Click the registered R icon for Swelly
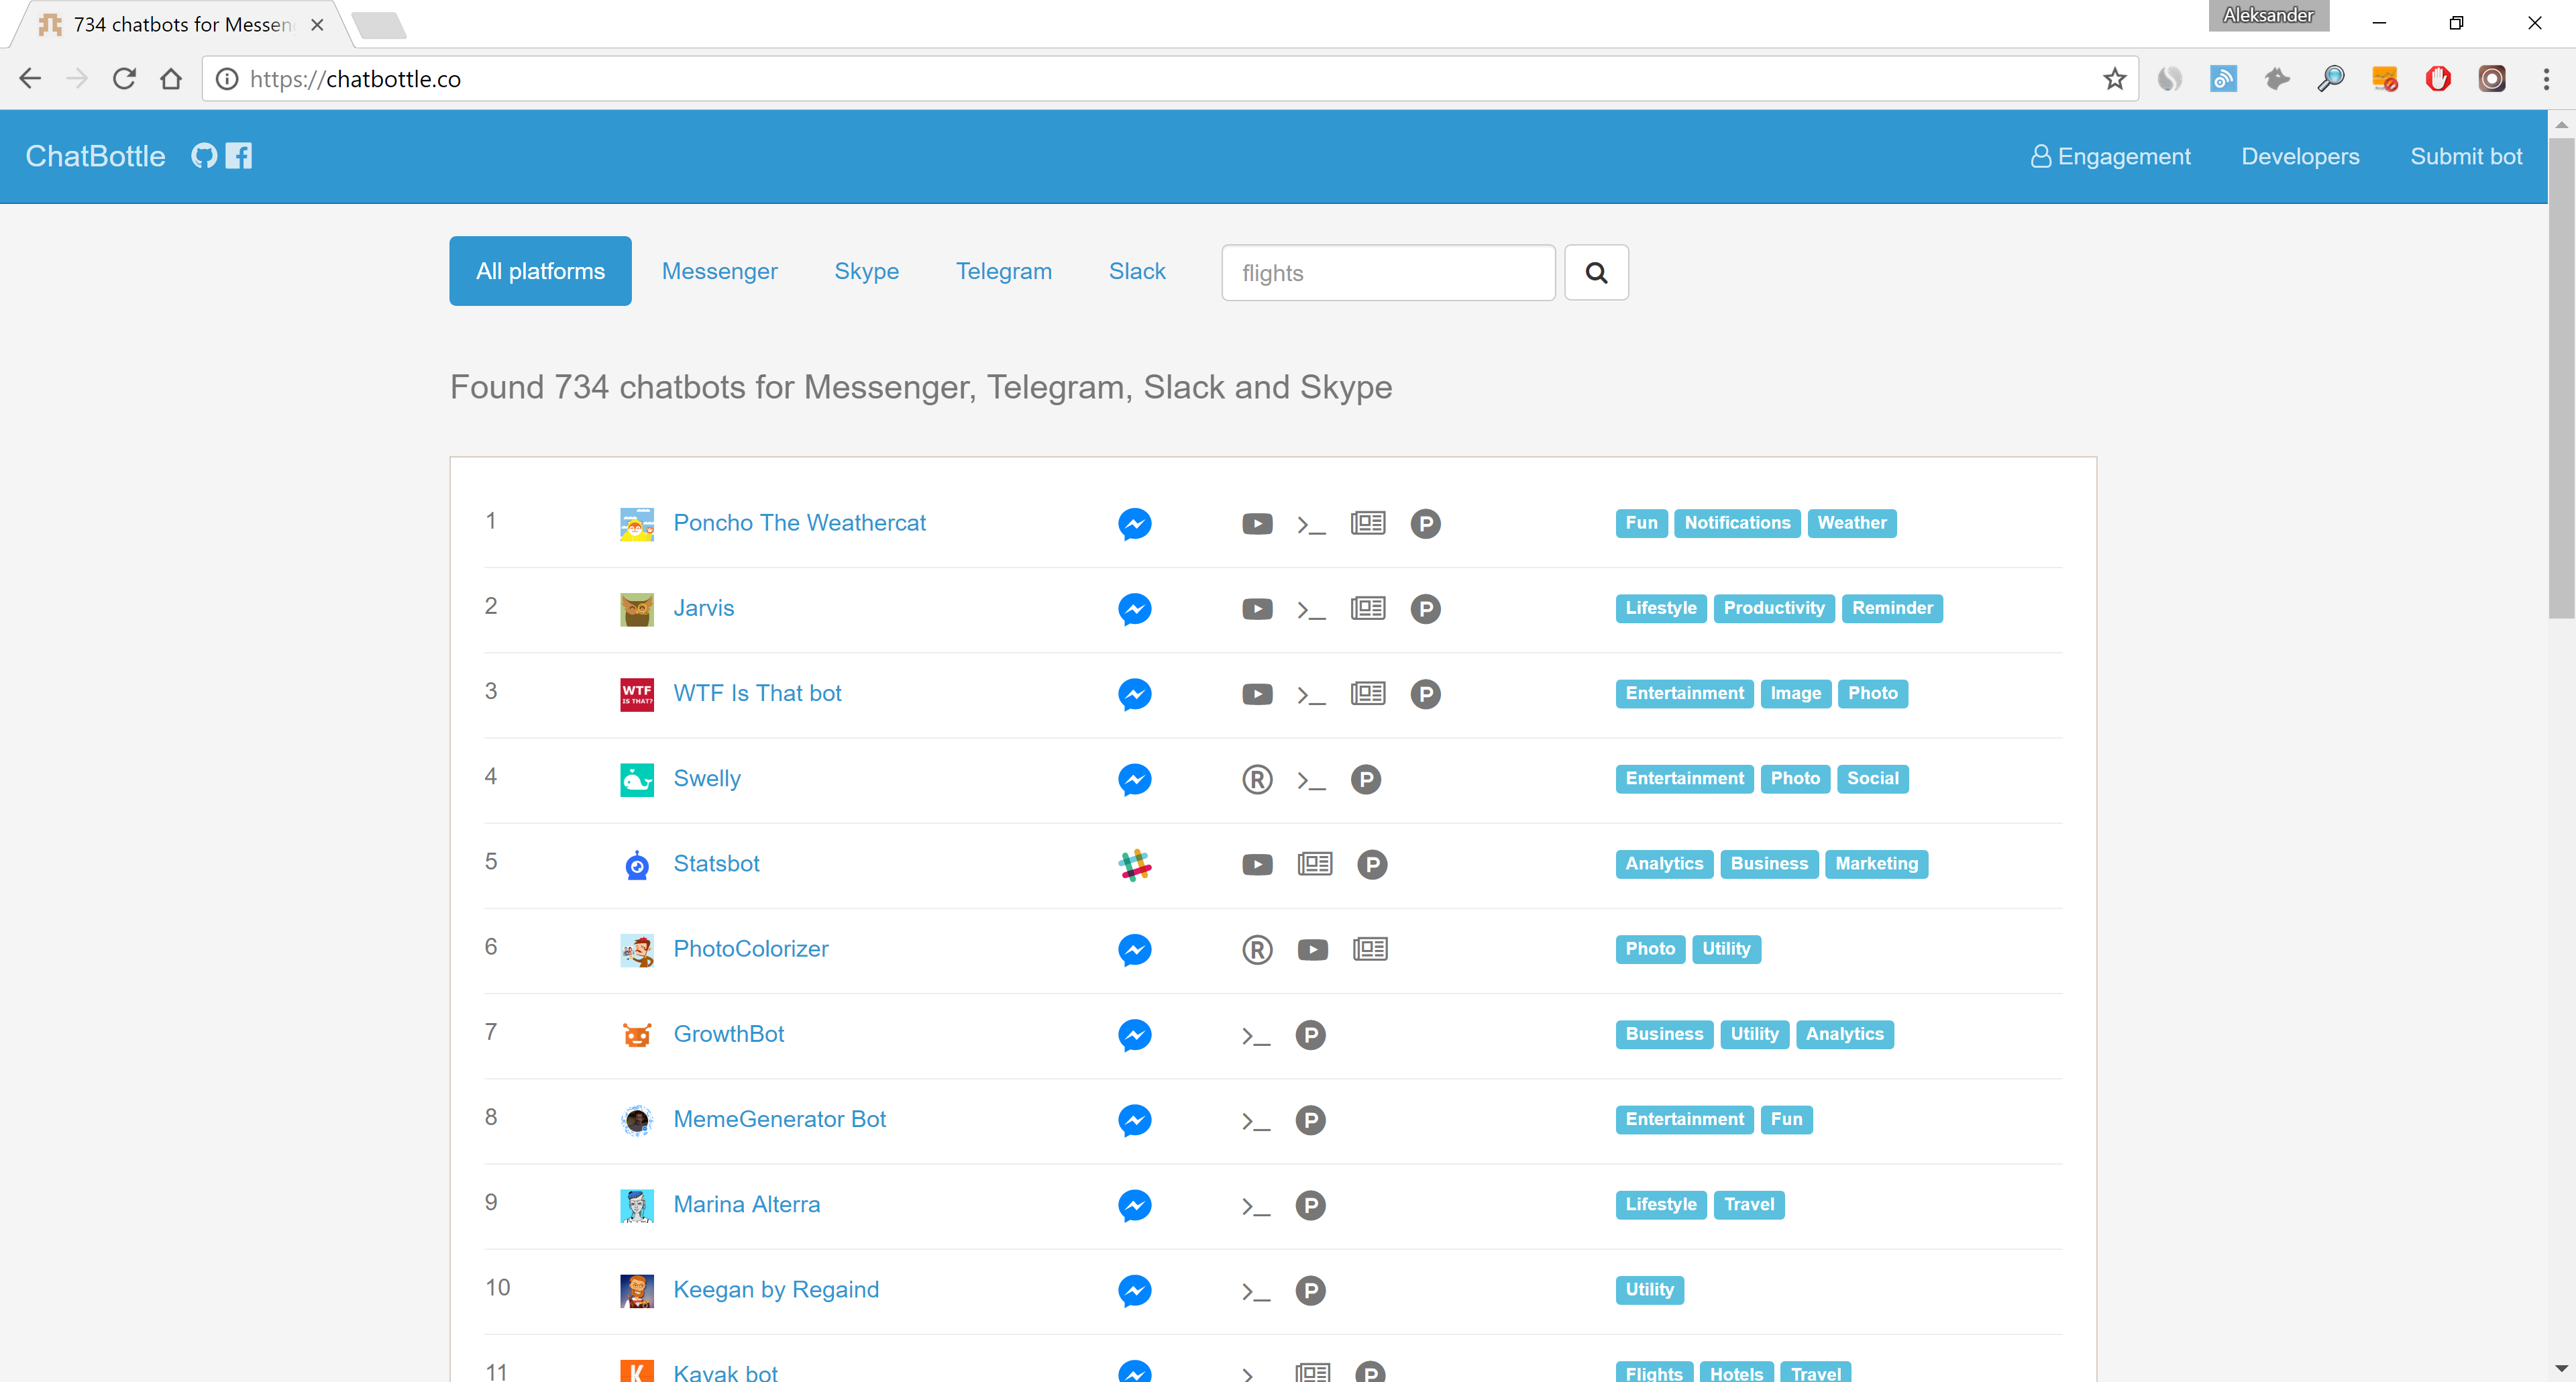 pos(1257,779)
